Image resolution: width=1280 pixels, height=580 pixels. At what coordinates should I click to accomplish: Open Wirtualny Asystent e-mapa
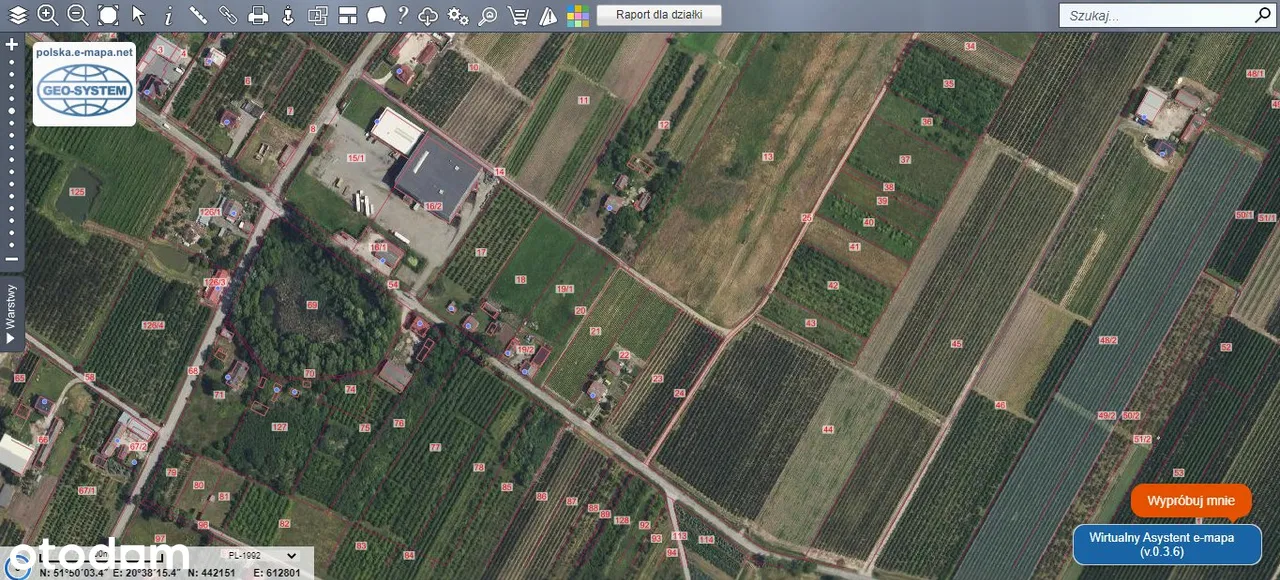pos(1167,544)
